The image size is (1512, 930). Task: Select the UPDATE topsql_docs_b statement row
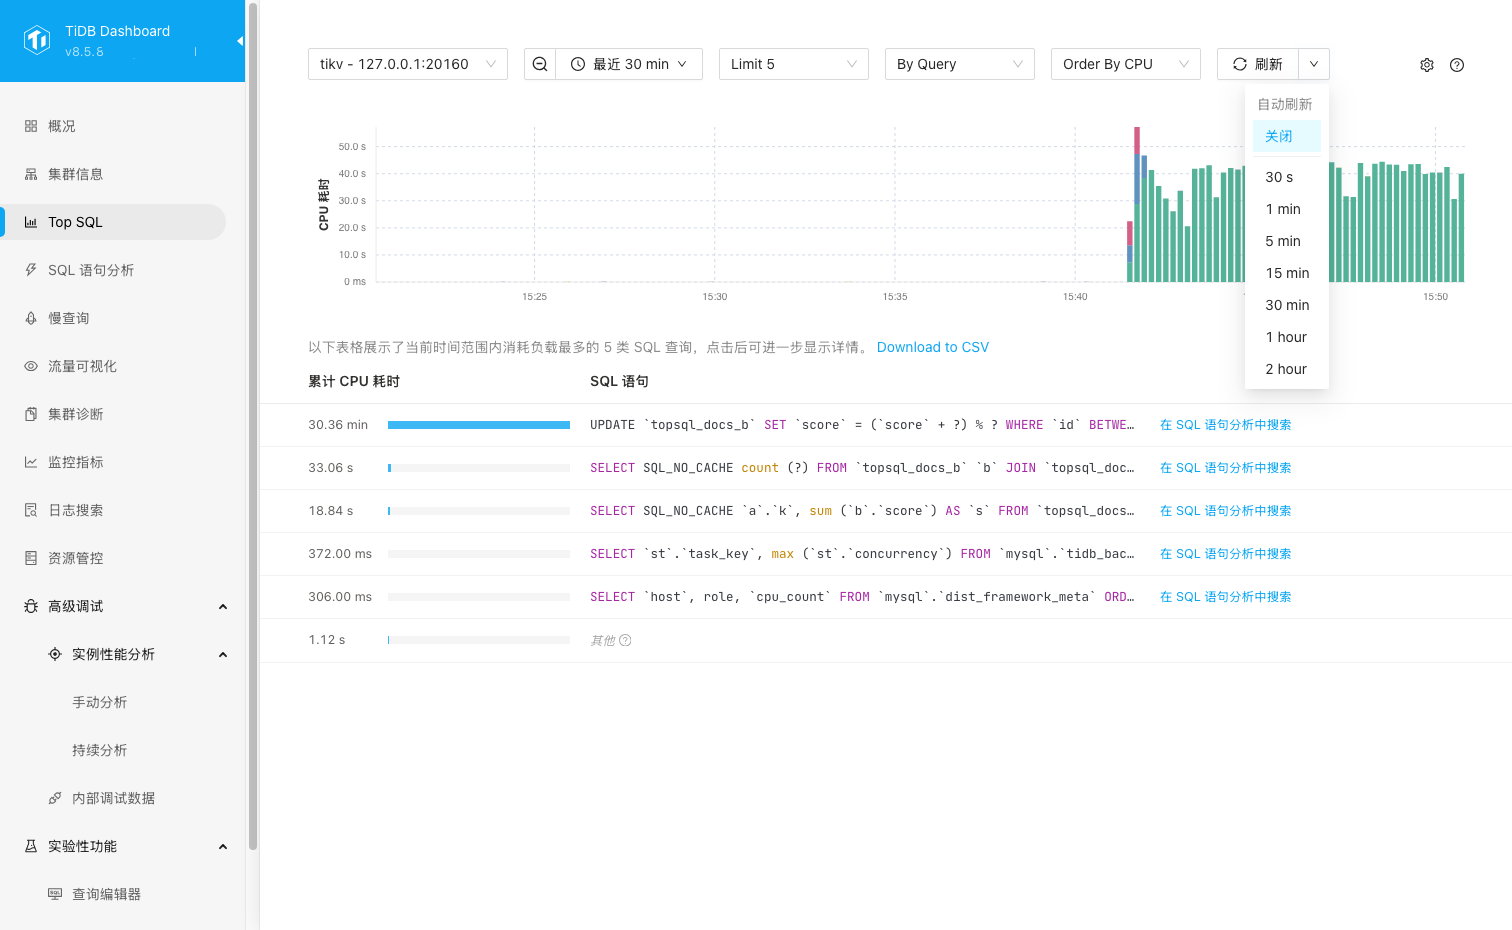[x=860, y=425]
